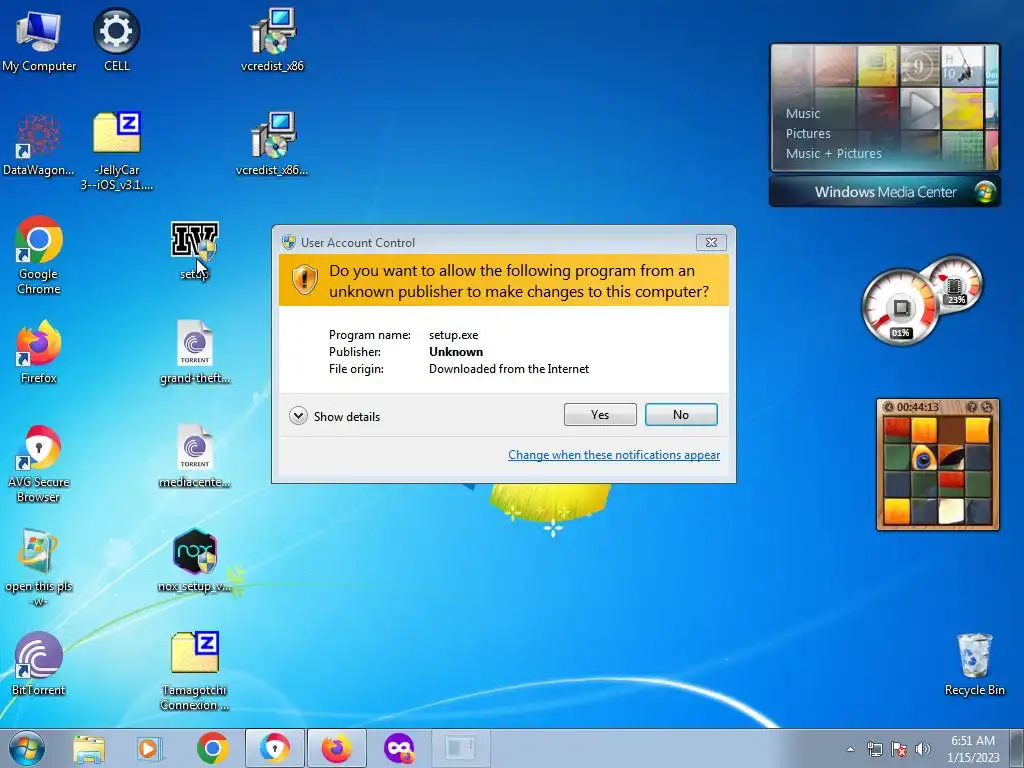This screenshot has width=1024, height=768.
Task: Launch Google Chrome desktop shortcut
Action: 39,256
